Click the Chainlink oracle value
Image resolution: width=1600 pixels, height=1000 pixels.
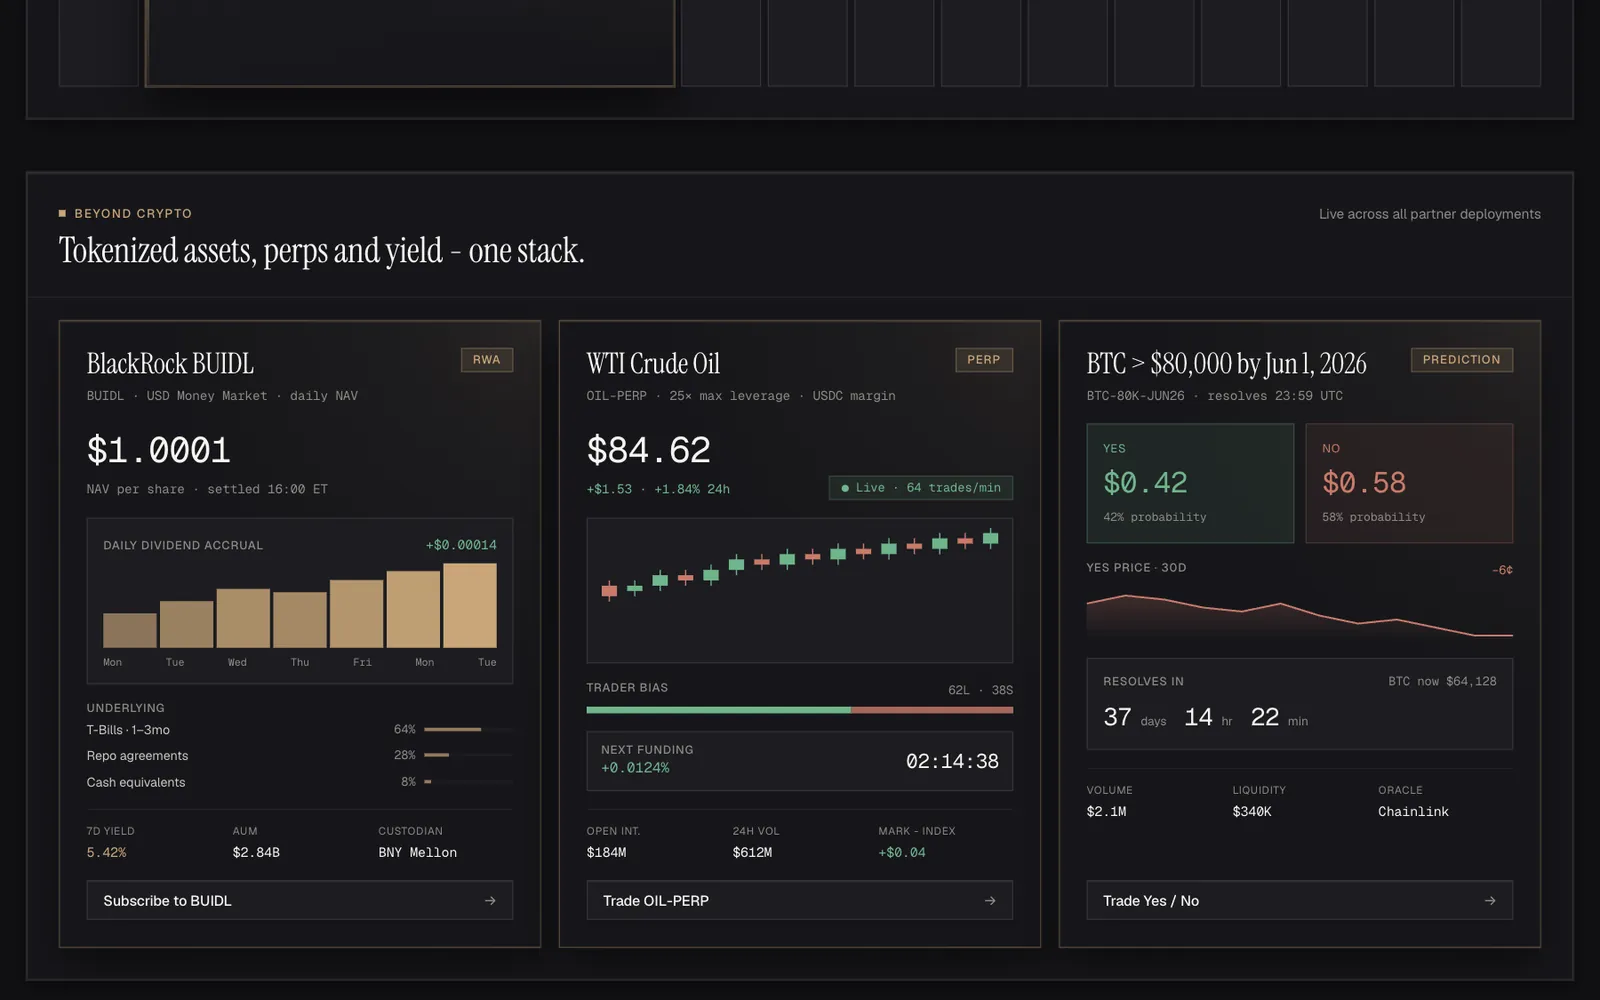tap(1413, 812)
